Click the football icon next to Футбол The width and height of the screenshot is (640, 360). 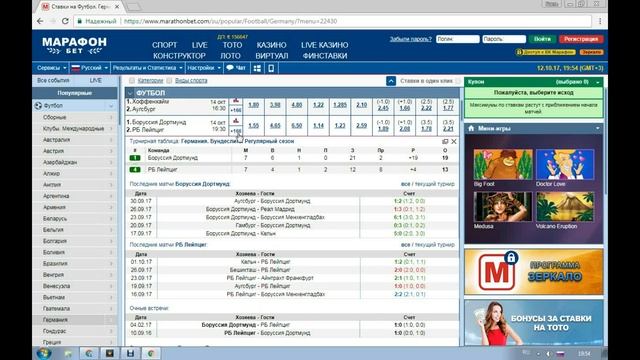click(x=38, y=106)
